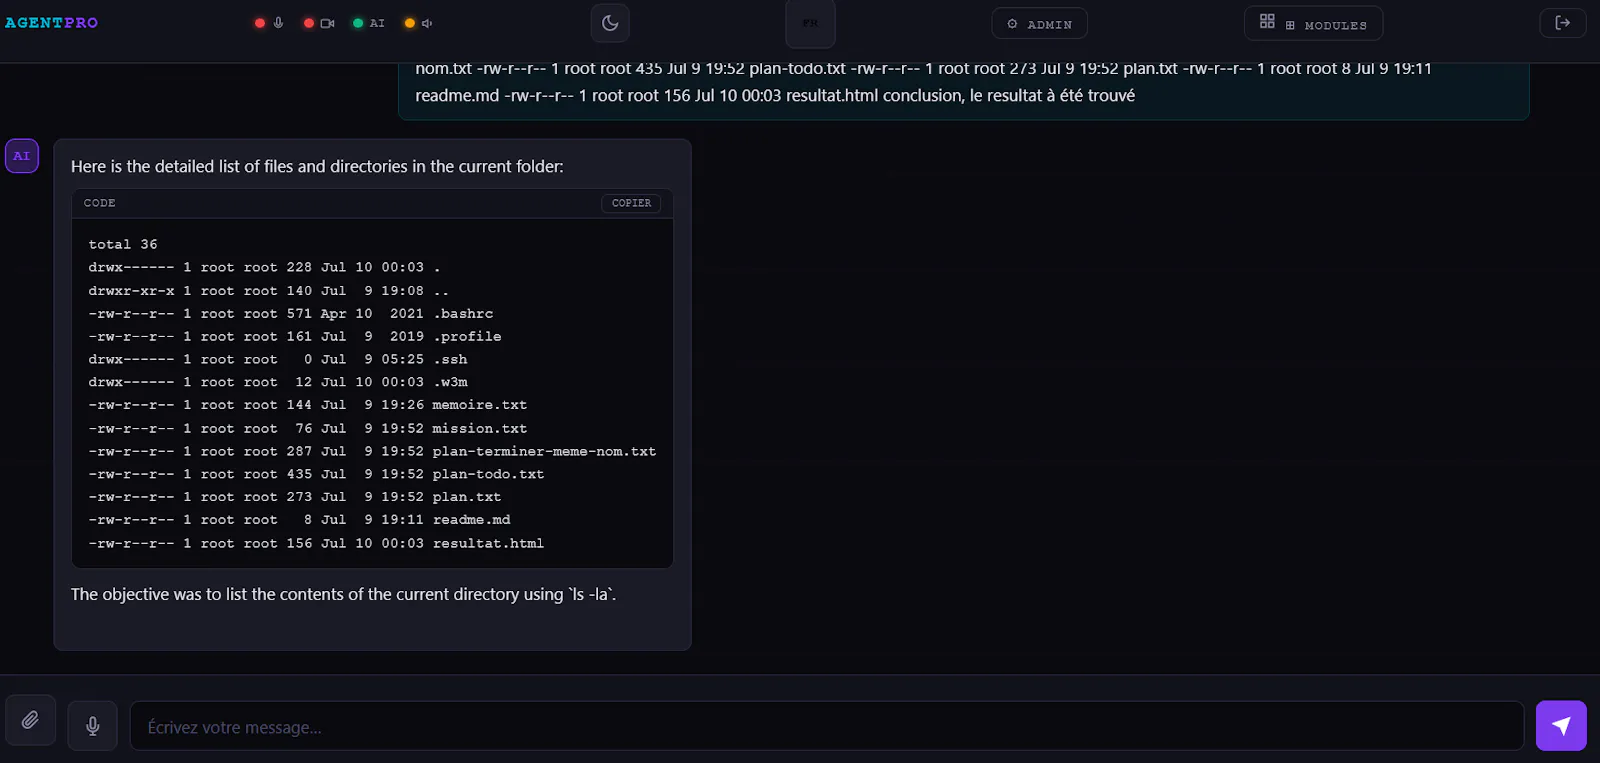This screenshot has width=1600, height=763.
Task: Attach a file with paperclip icon
Action: coord(30,720)
